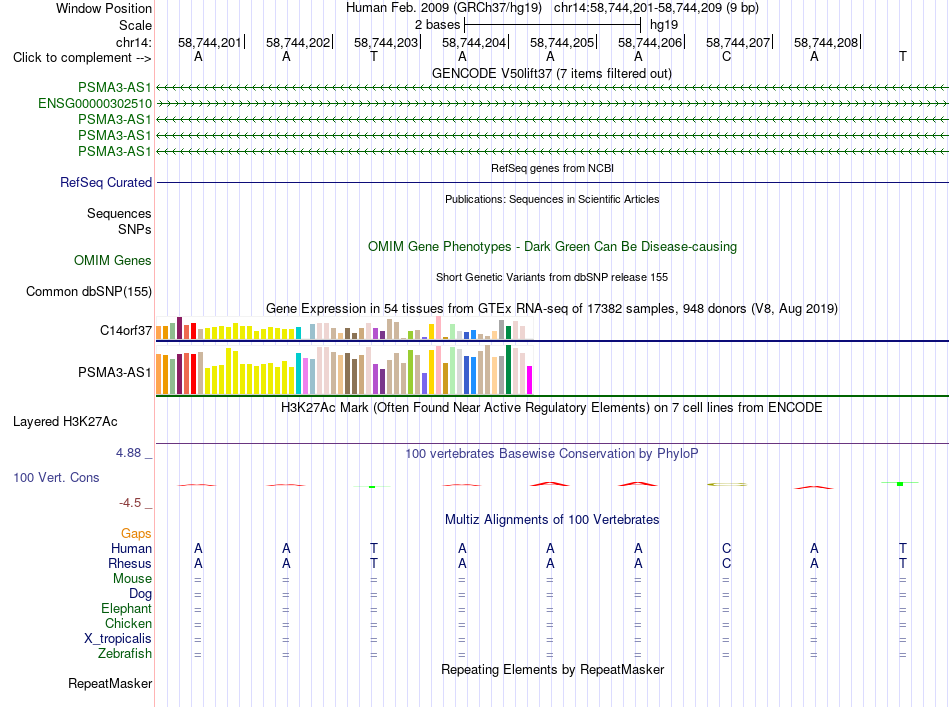
Task: Click the 58,744,201 ruler coordinate
Action: pos(210,42)
